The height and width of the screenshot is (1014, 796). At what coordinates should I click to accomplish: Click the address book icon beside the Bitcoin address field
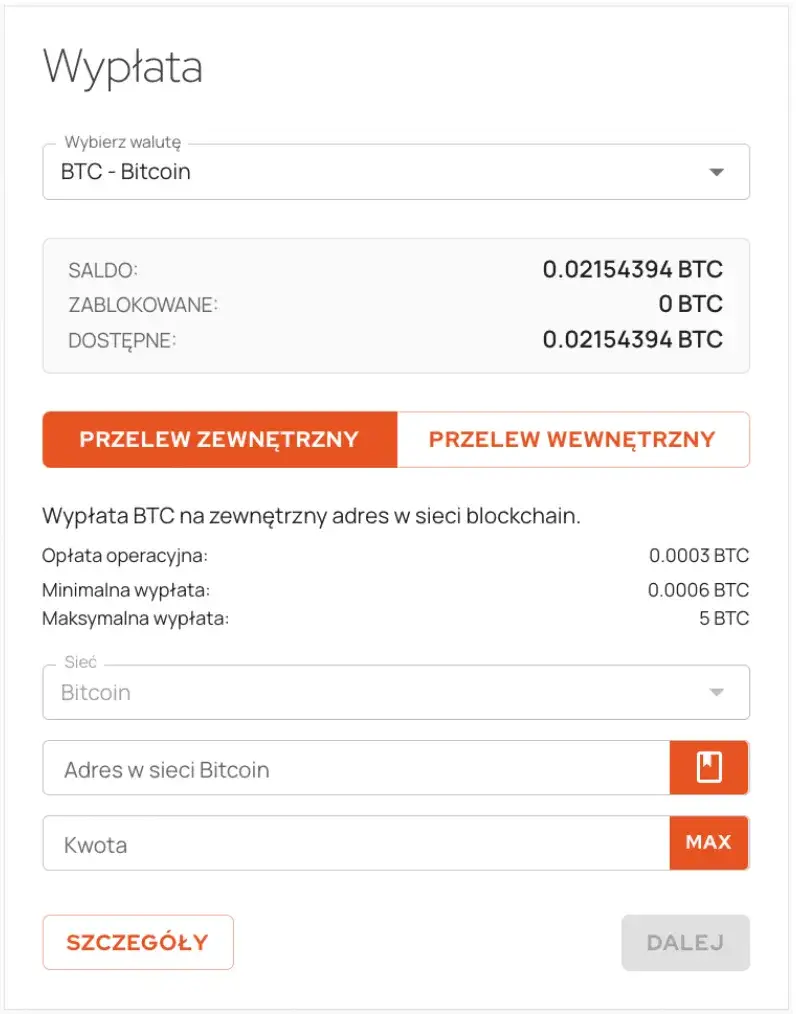(x=709, y=767)
